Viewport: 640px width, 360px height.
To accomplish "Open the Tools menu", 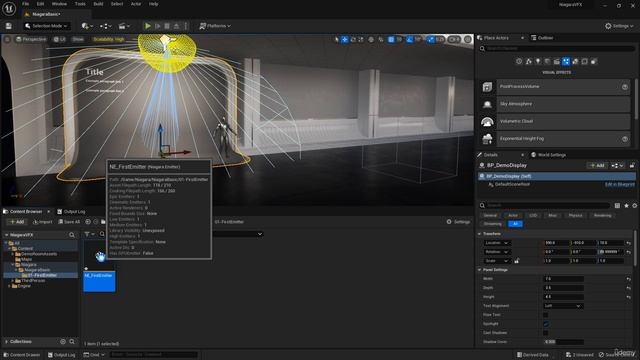I will click(x=80, y=4).
